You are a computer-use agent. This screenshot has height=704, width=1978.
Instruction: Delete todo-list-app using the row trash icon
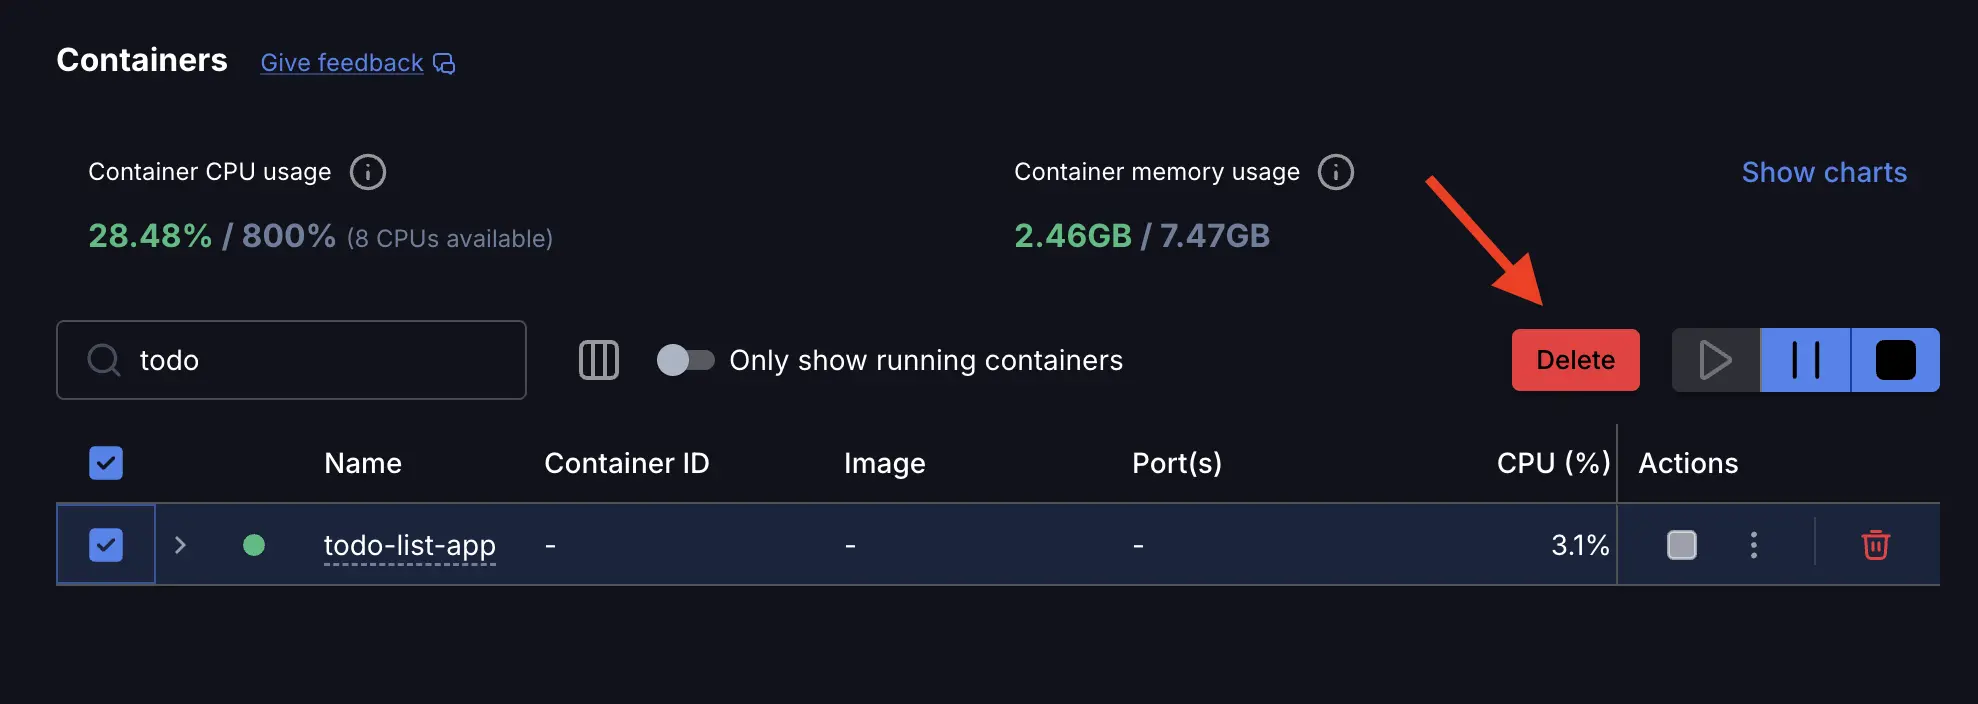1875,545
